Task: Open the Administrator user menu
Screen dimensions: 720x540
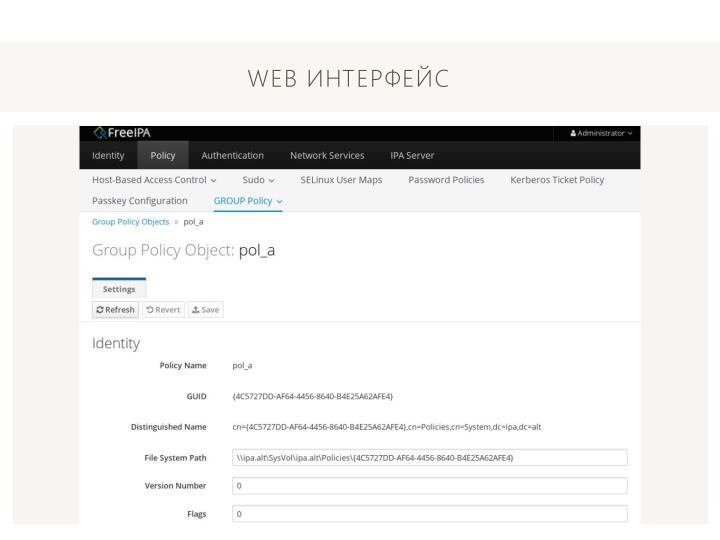Action: [x=600, y=133]
